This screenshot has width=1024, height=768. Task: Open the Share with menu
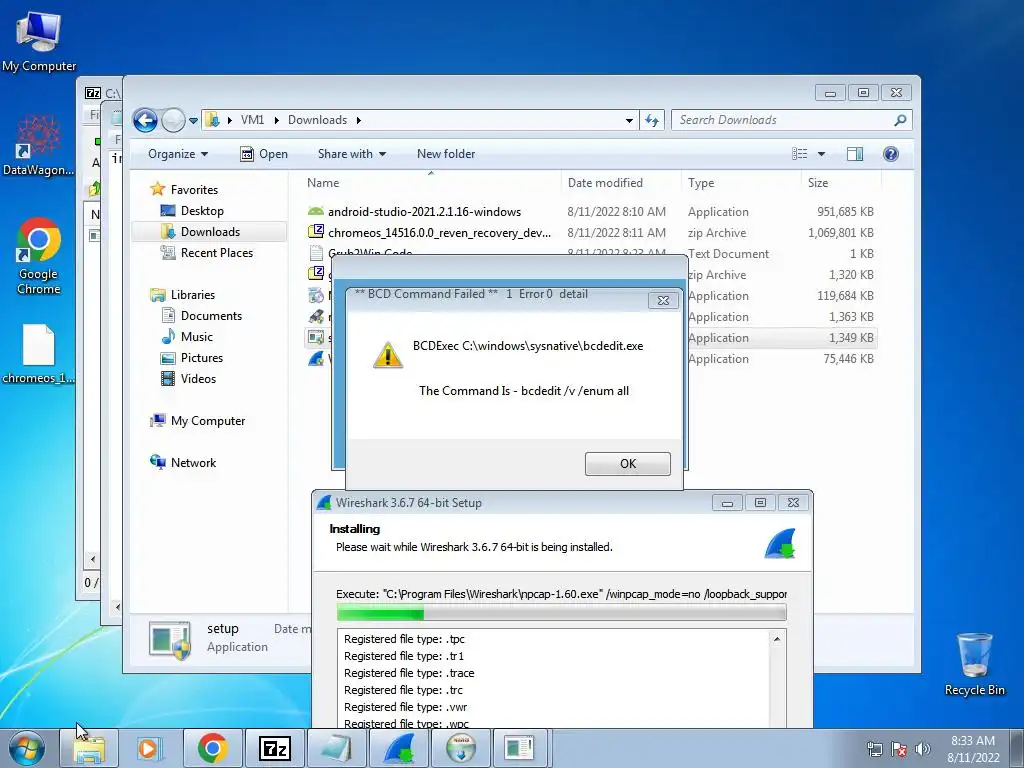coord(351,154)
